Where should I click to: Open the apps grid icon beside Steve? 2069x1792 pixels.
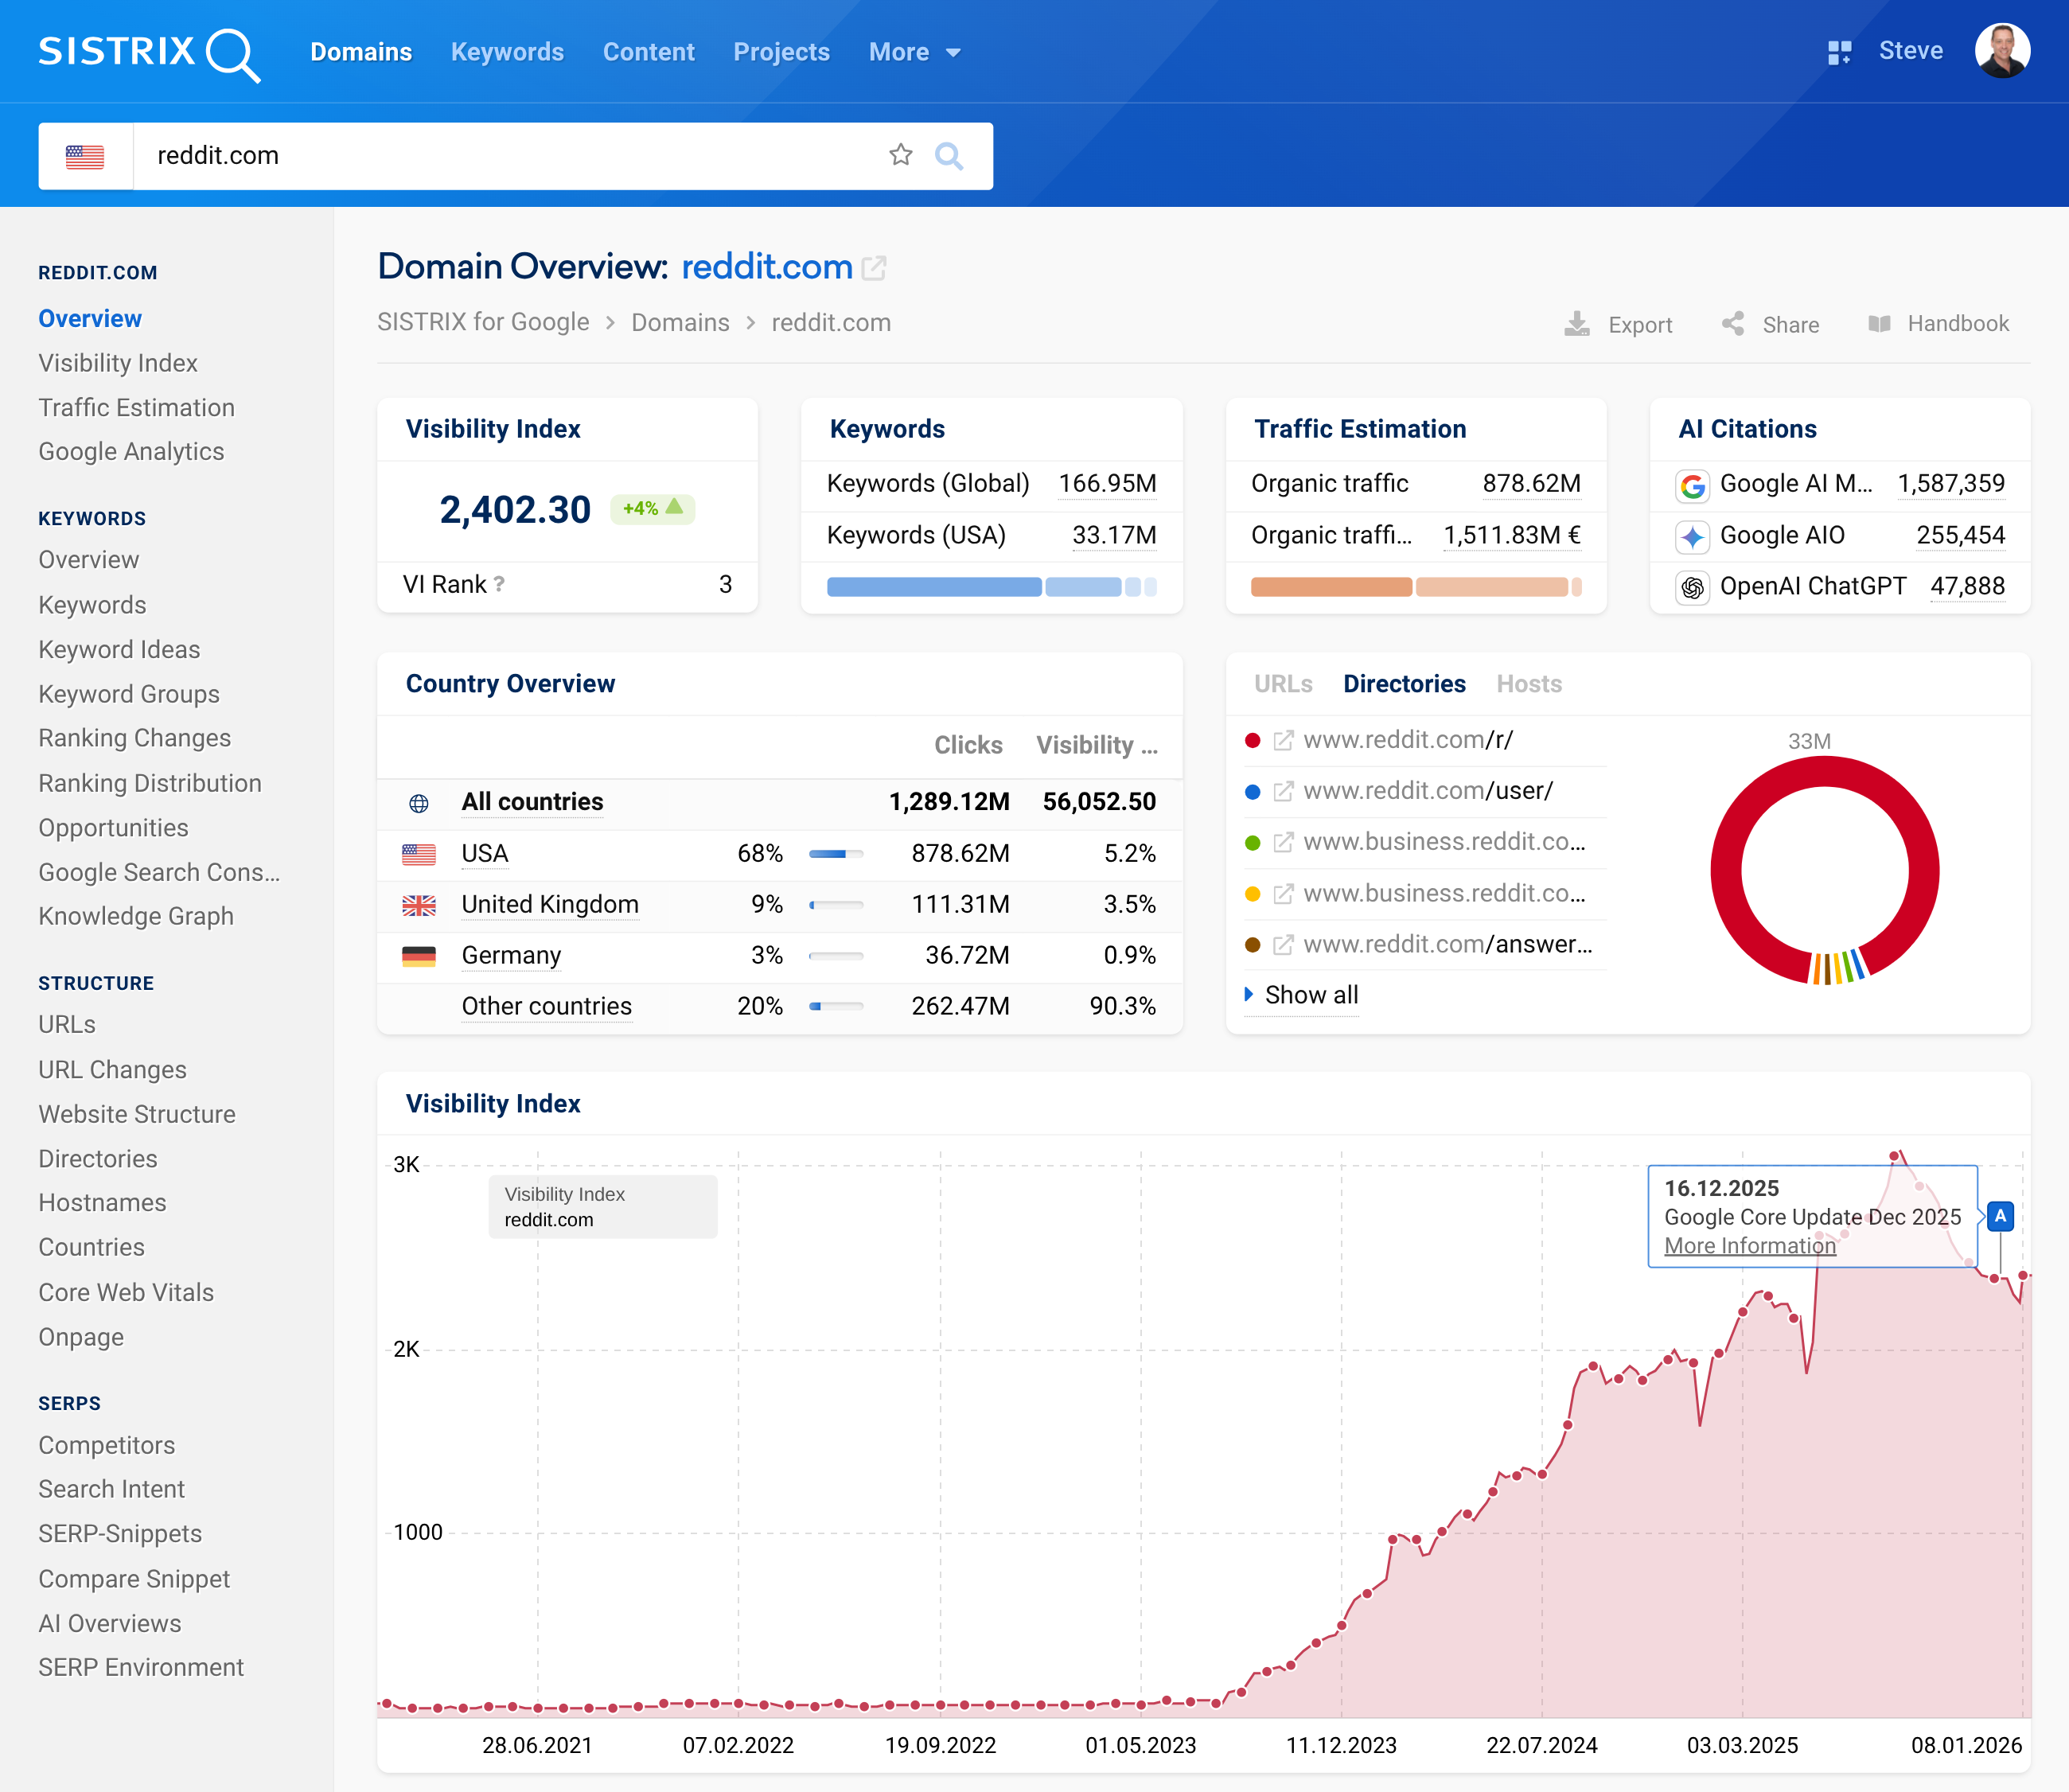coord(1839,51)
